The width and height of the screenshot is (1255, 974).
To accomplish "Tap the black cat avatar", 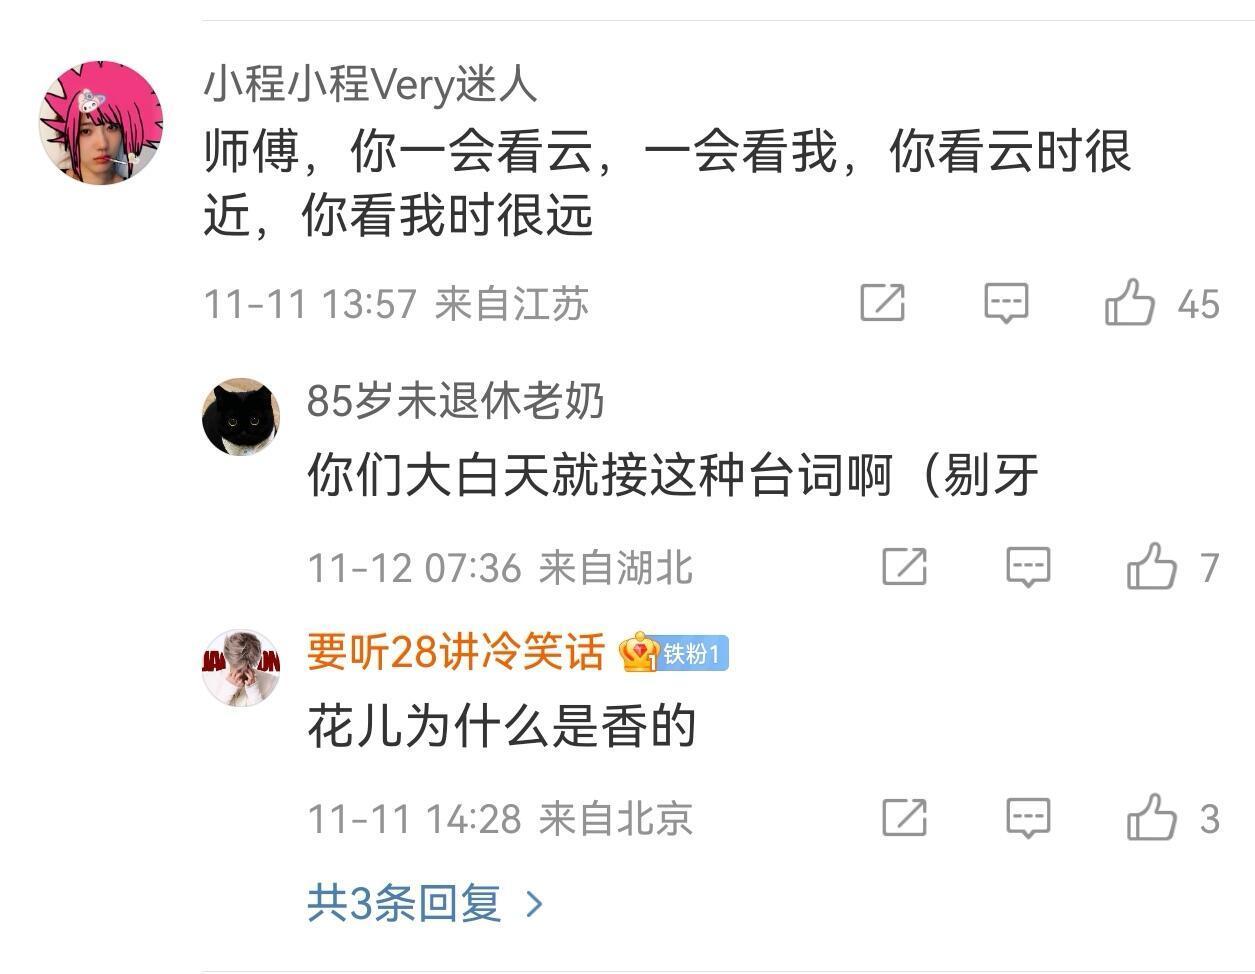I will click(241, 417).
